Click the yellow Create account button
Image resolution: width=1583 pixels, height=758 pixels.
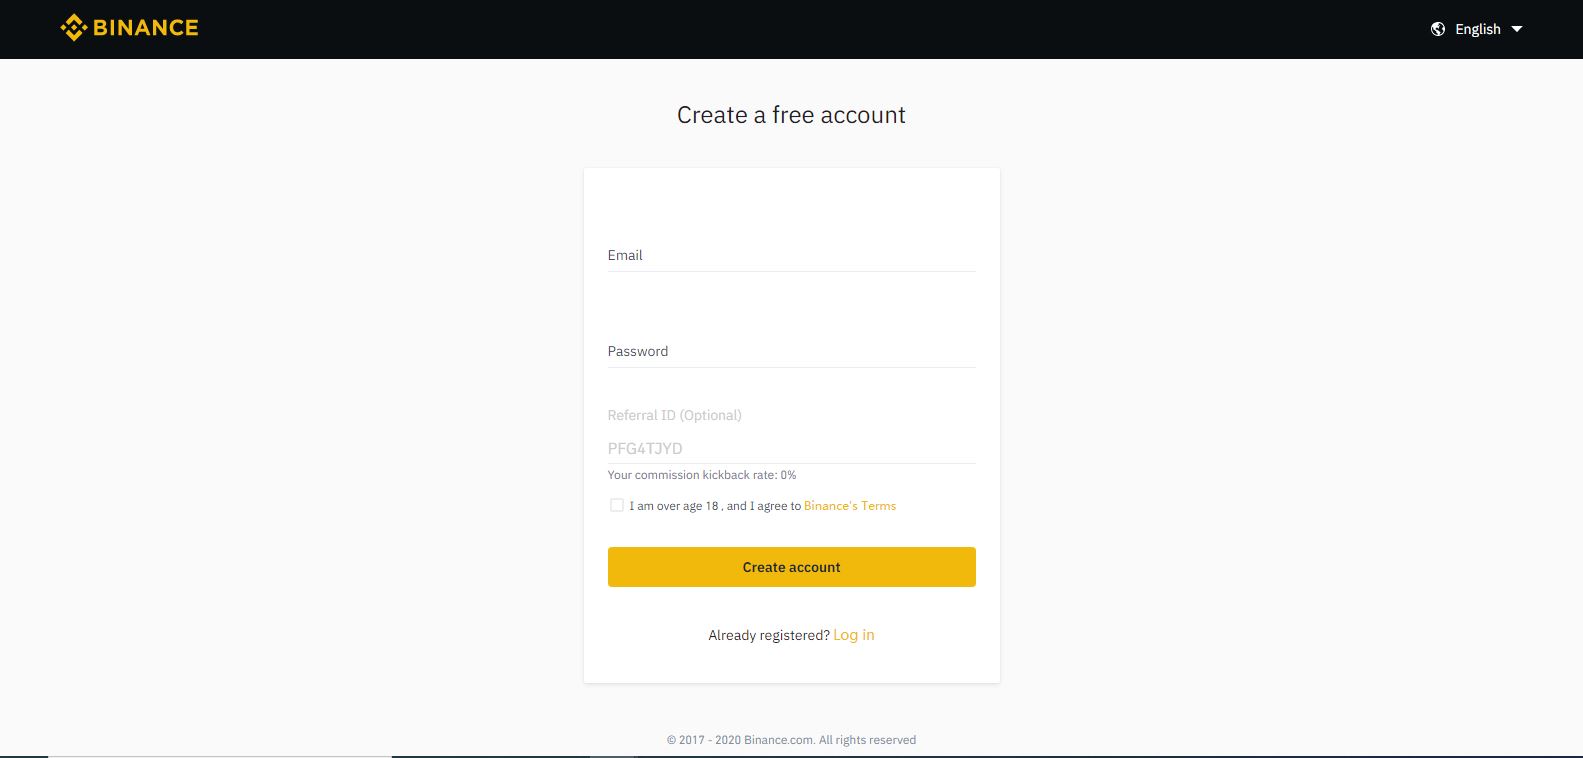coord(792,567)
